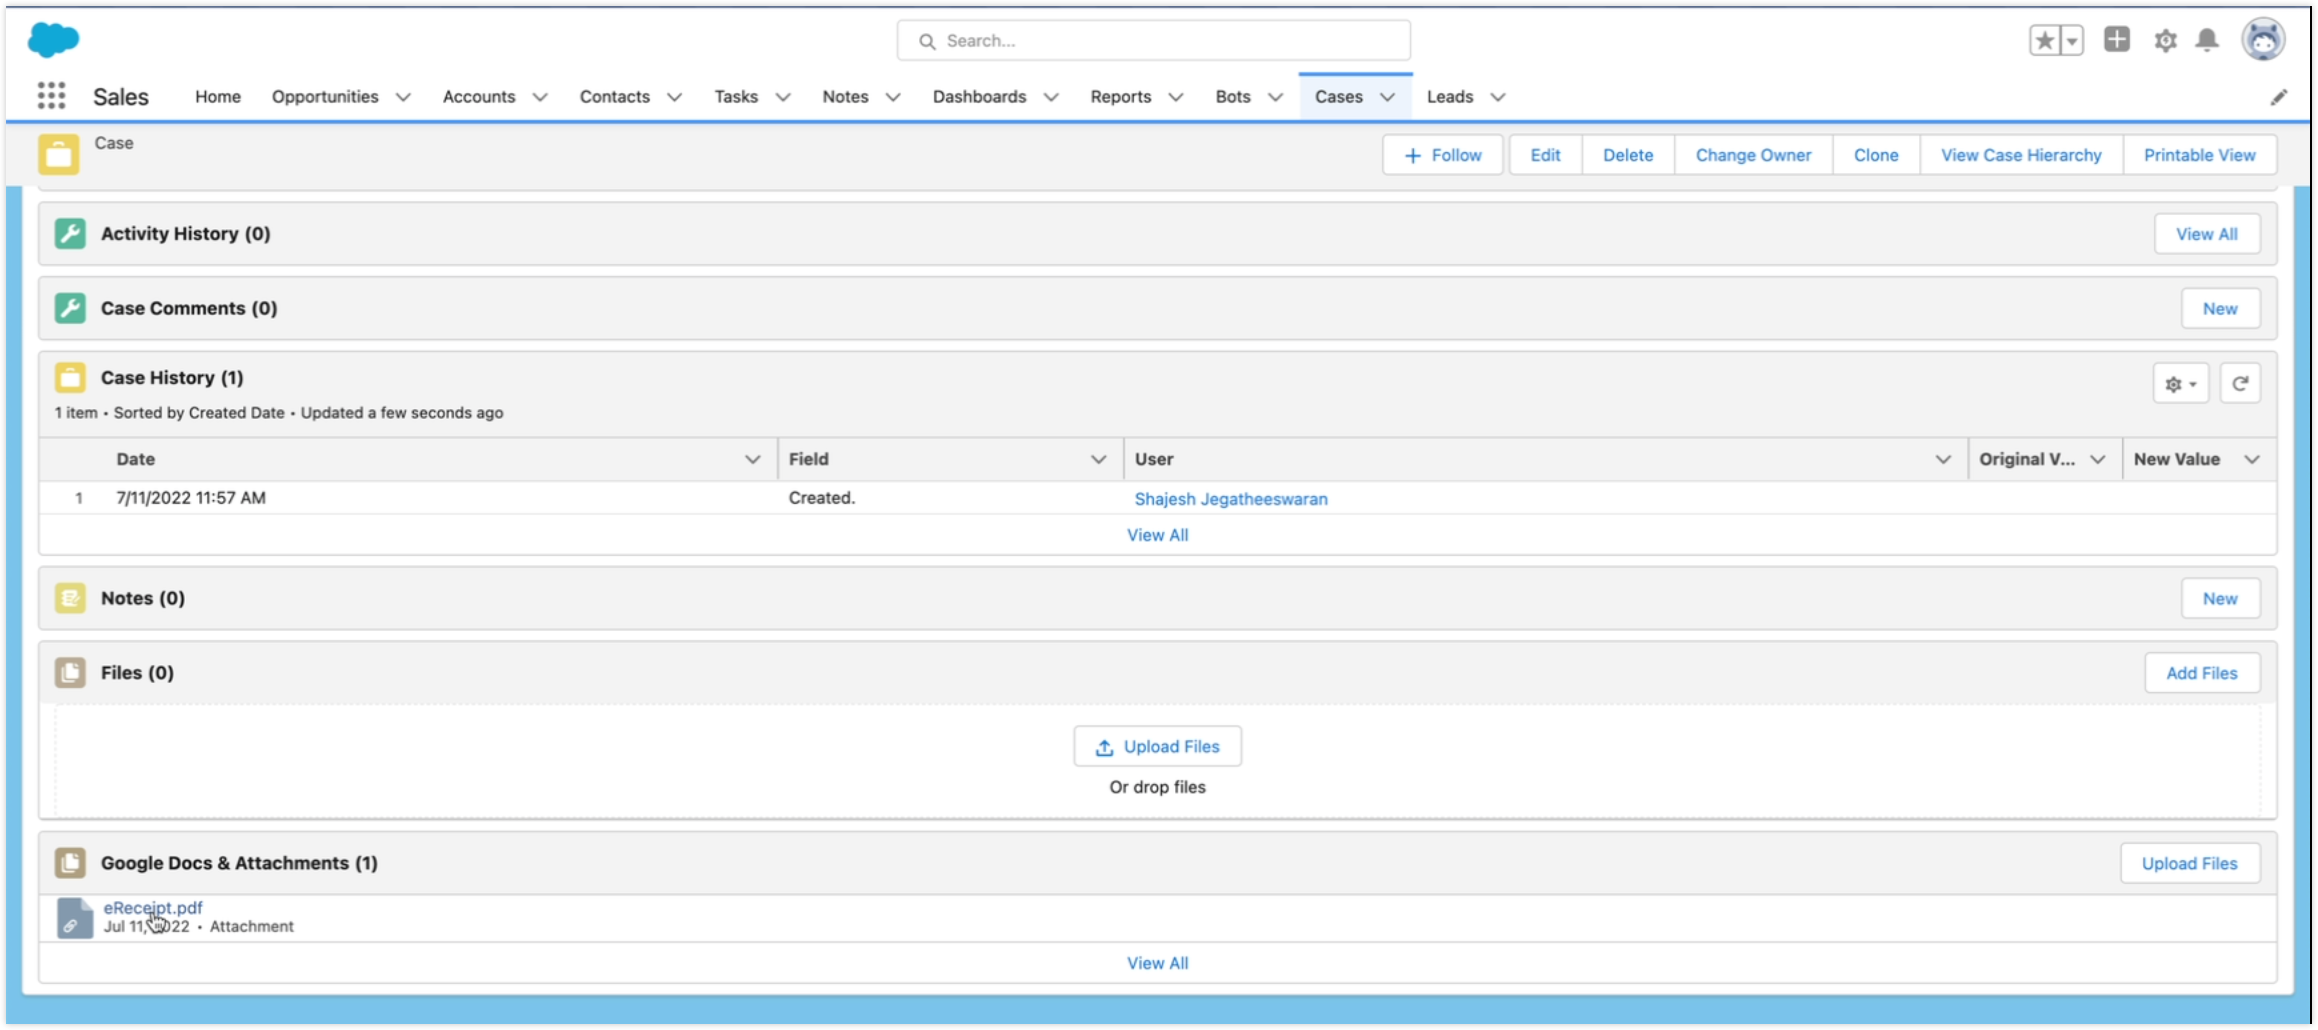
Task: Open the Favorites star icon
Action: 2045,41
